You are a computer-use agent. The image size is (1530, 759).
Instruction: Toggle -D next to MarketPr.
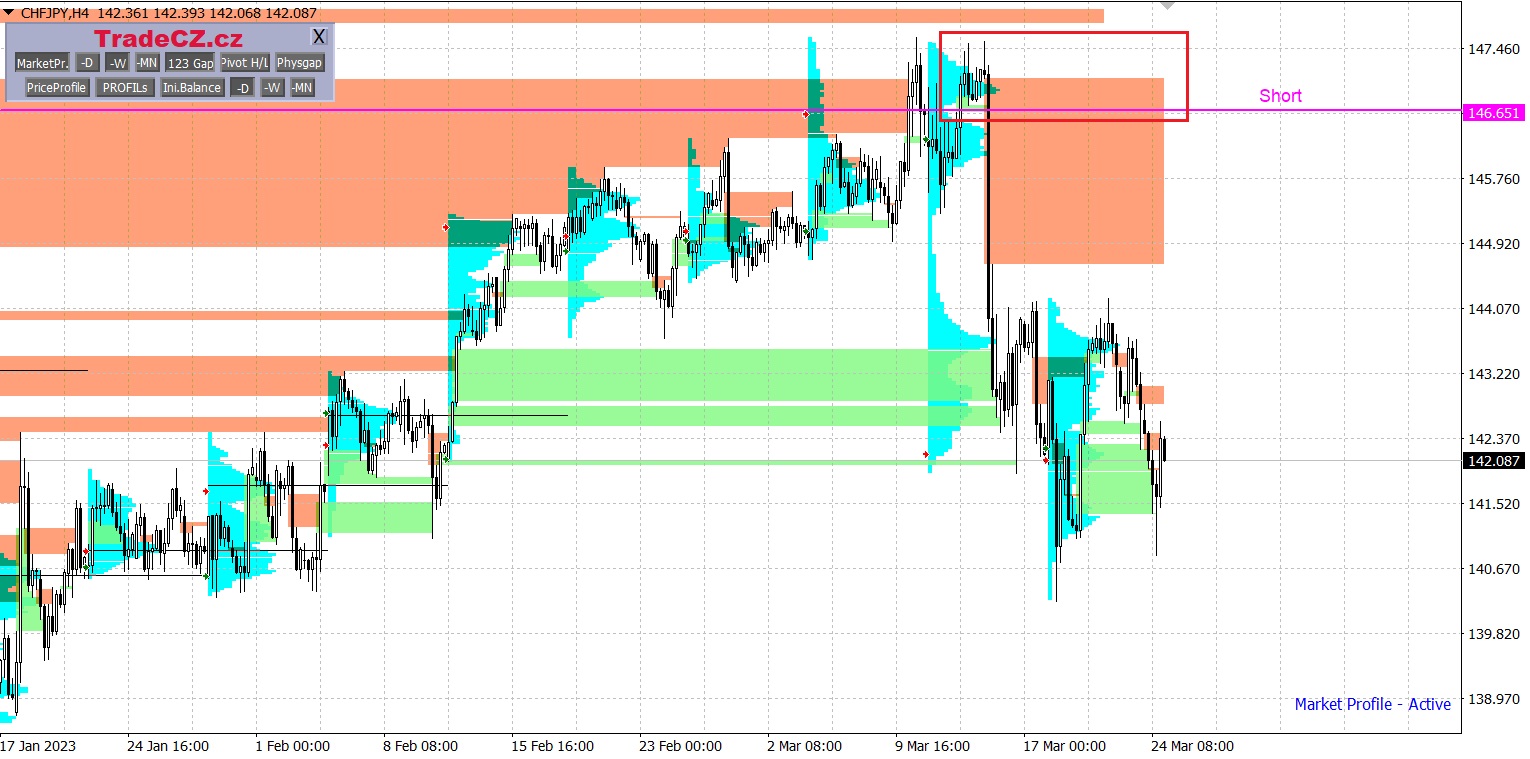[x=87, y=63]
